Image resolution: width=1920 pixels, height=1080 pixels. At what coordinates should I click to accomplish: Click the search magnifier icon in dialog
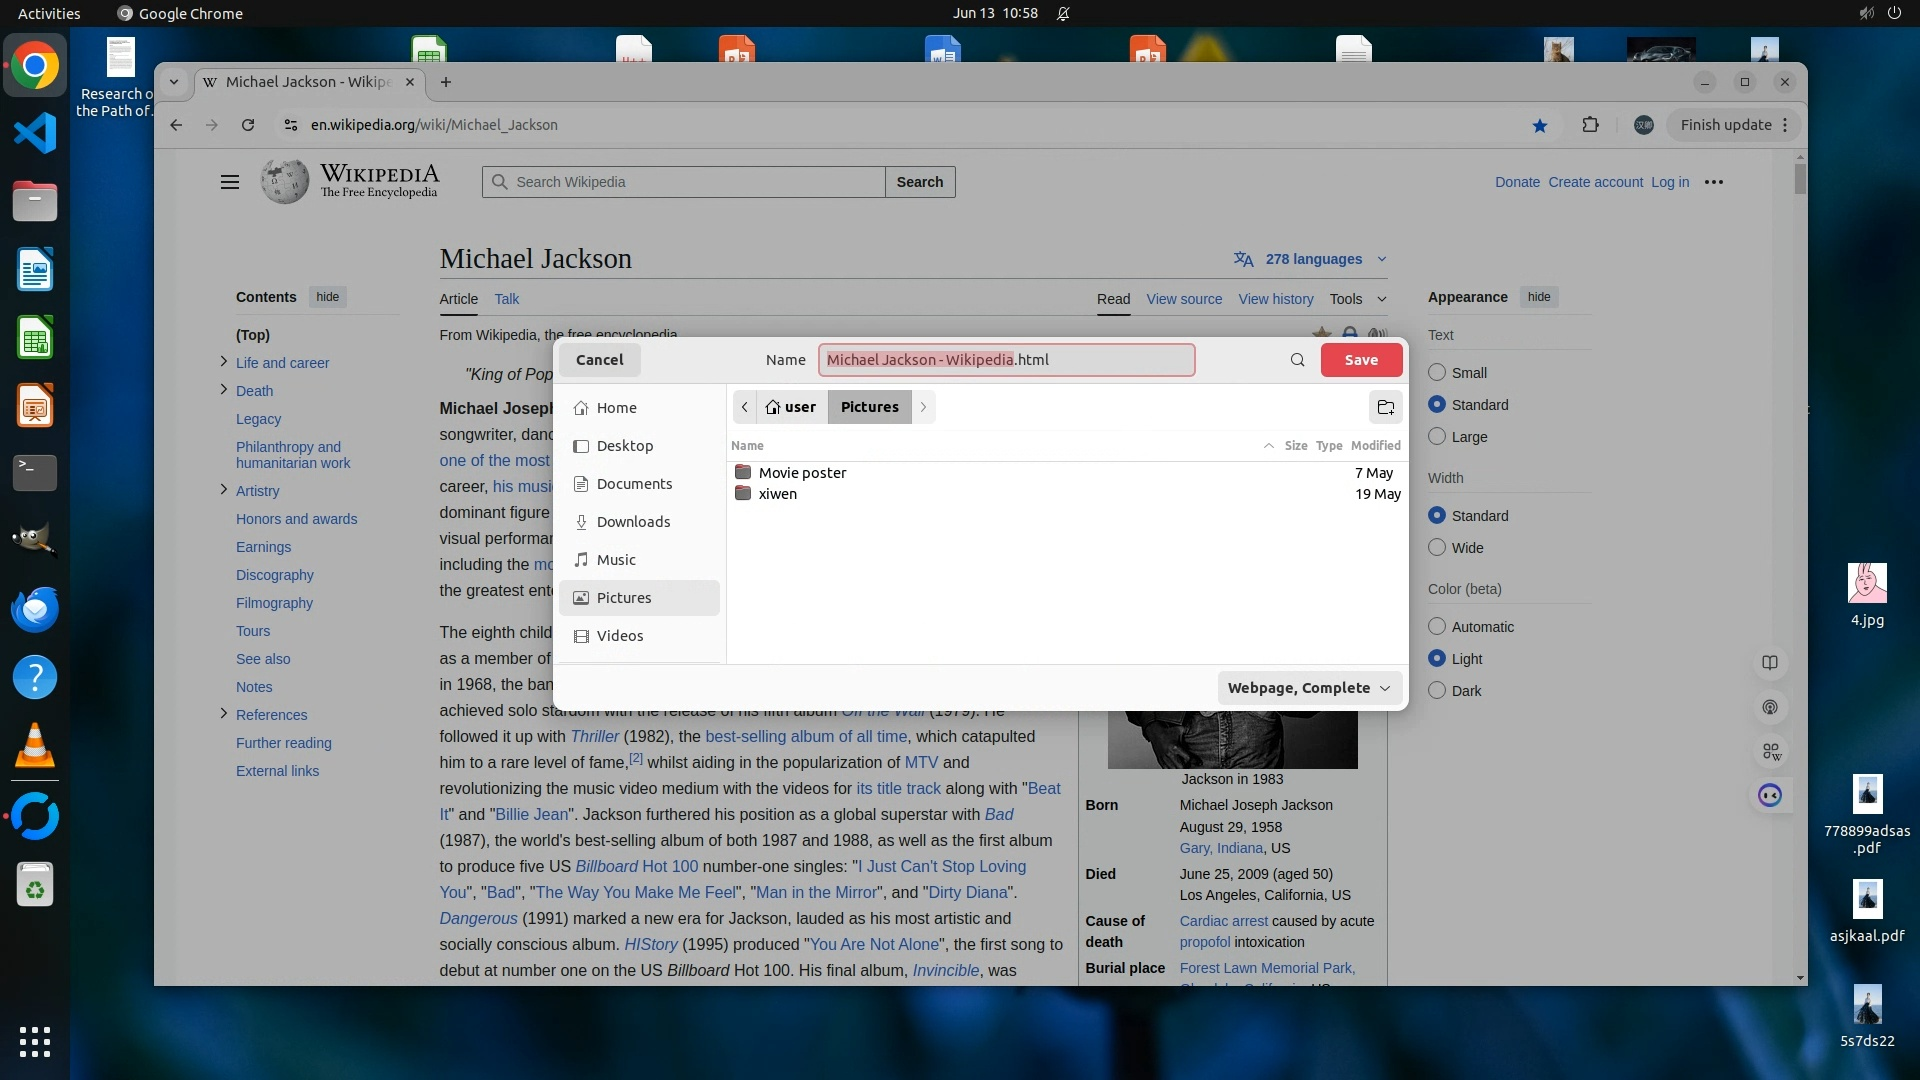[x=1297, y=360]
